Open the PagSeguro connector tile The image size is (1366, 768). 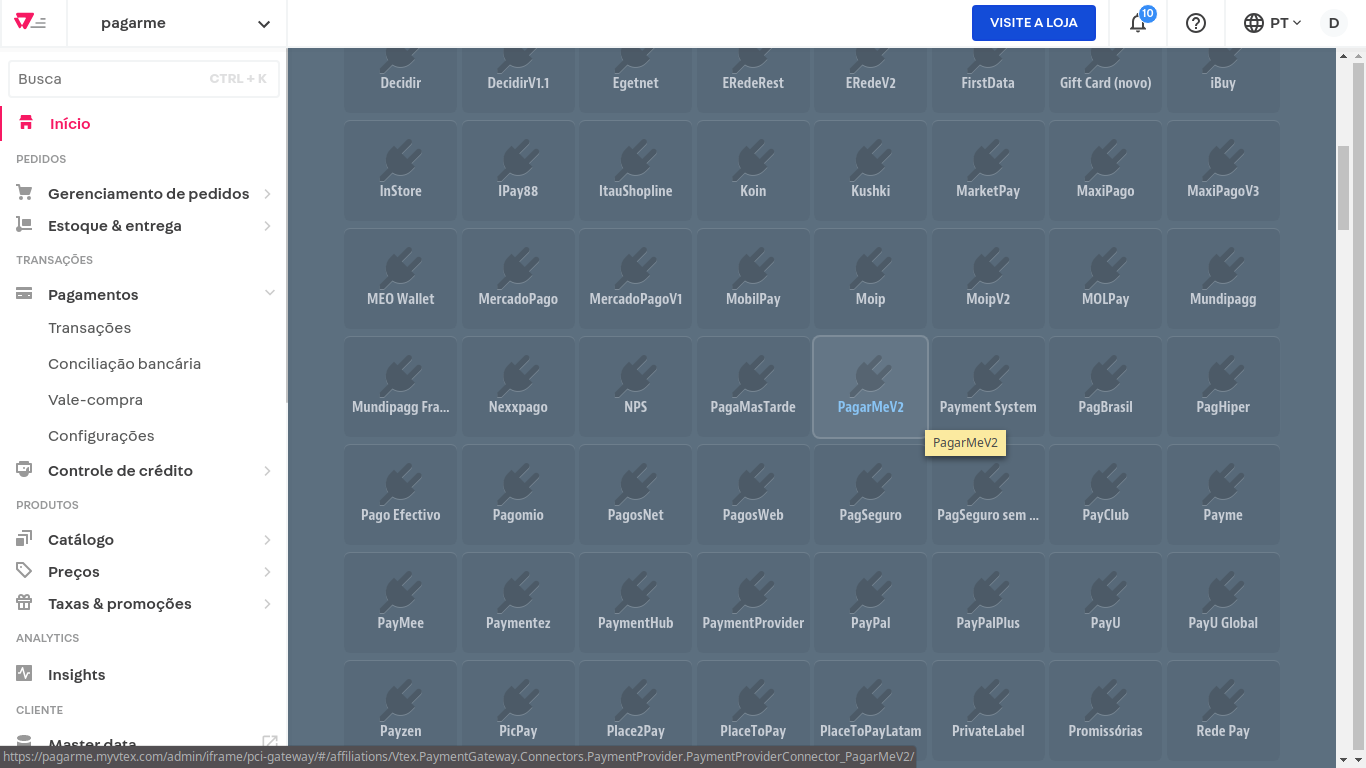point(870,495)
